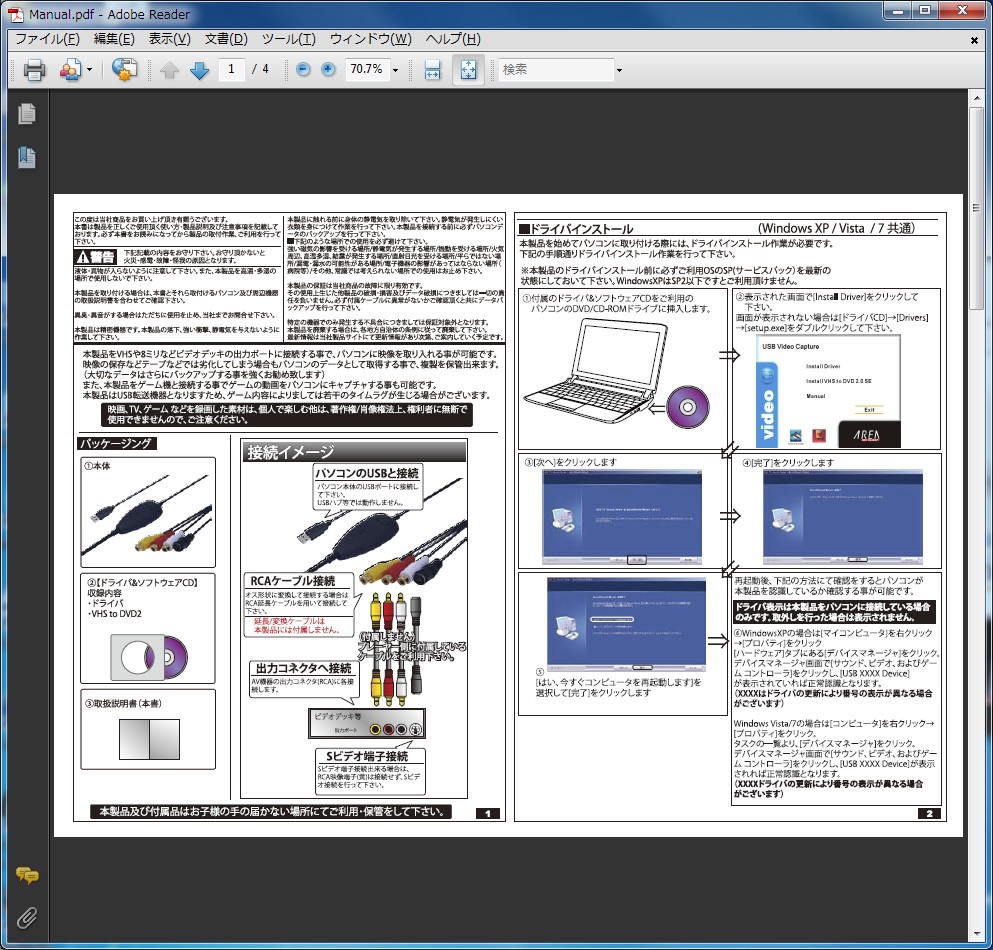Click the vertical scrollbar down arrow

(x=976, y=934)
